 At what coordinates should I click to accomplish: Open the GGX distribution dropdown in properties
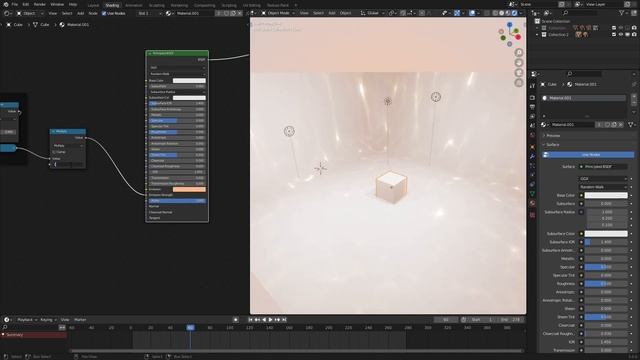tap(603, 179)
